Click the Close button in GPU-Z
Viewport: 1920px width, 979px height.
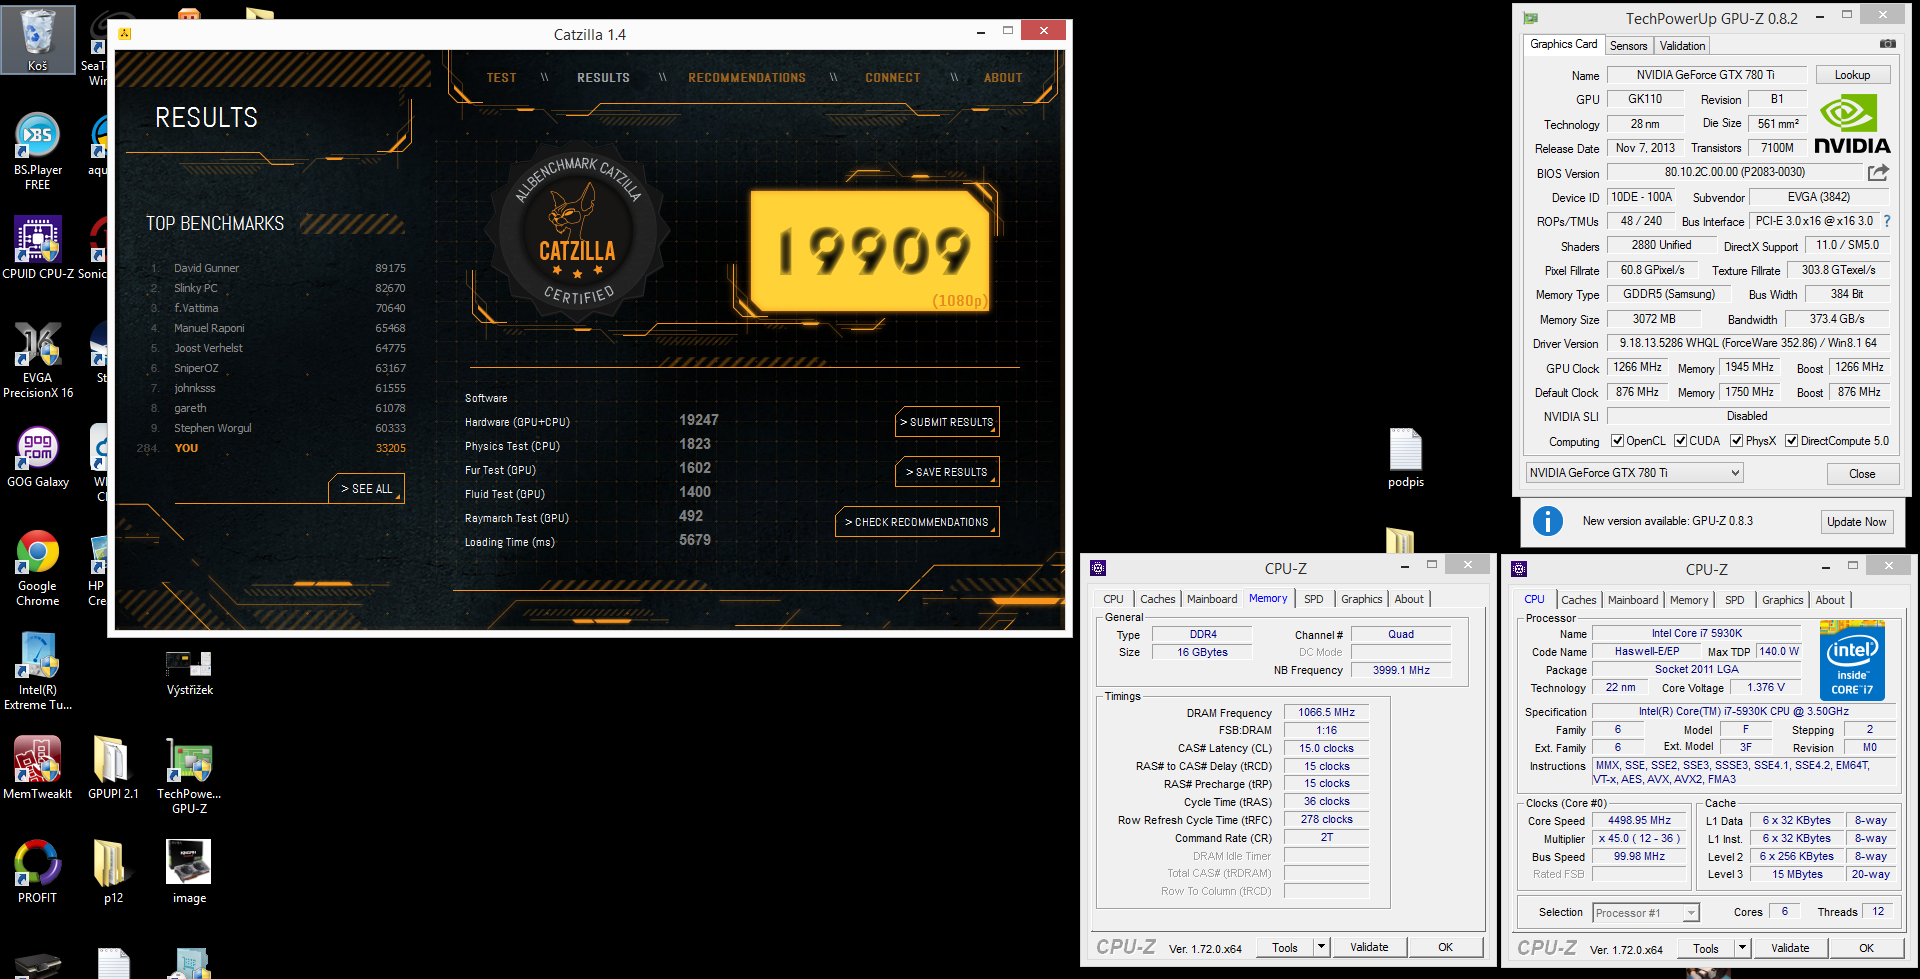1862,474
